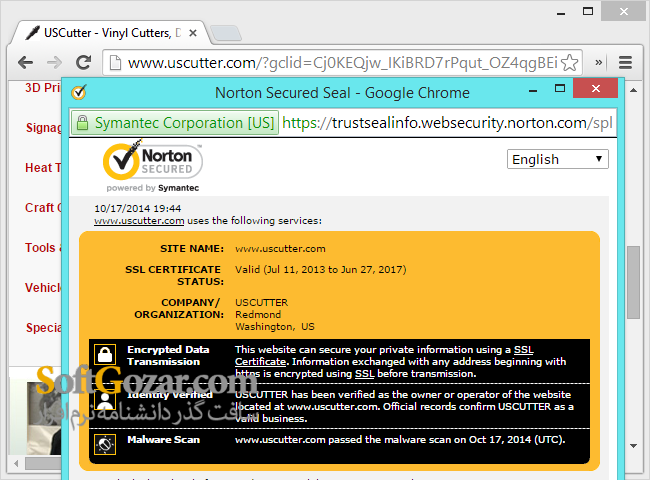
Task: Click the Encrypted Data Transmission padlock icon
Action: [105, 354]
